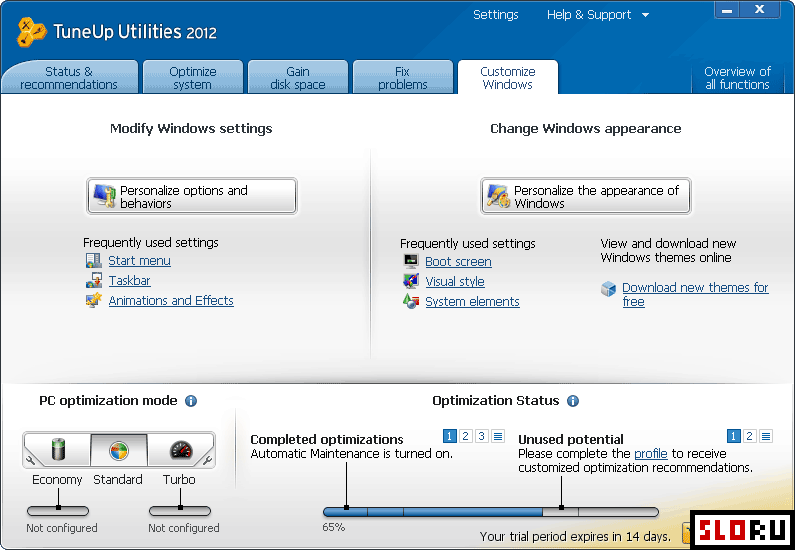Image resolution: width=795 pixels, height=550 pixels.
Task: Show completed optimizations page 2
Action: 465,436
